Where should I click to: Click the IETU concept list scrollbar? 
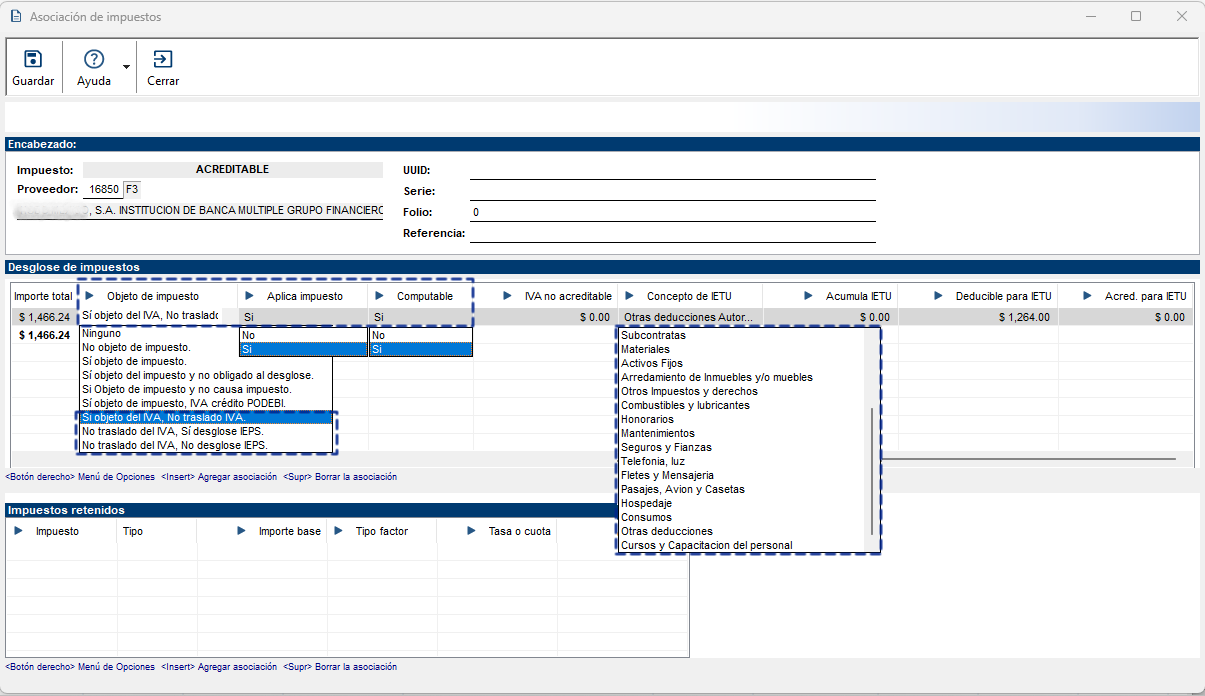[x=872, y=470]
